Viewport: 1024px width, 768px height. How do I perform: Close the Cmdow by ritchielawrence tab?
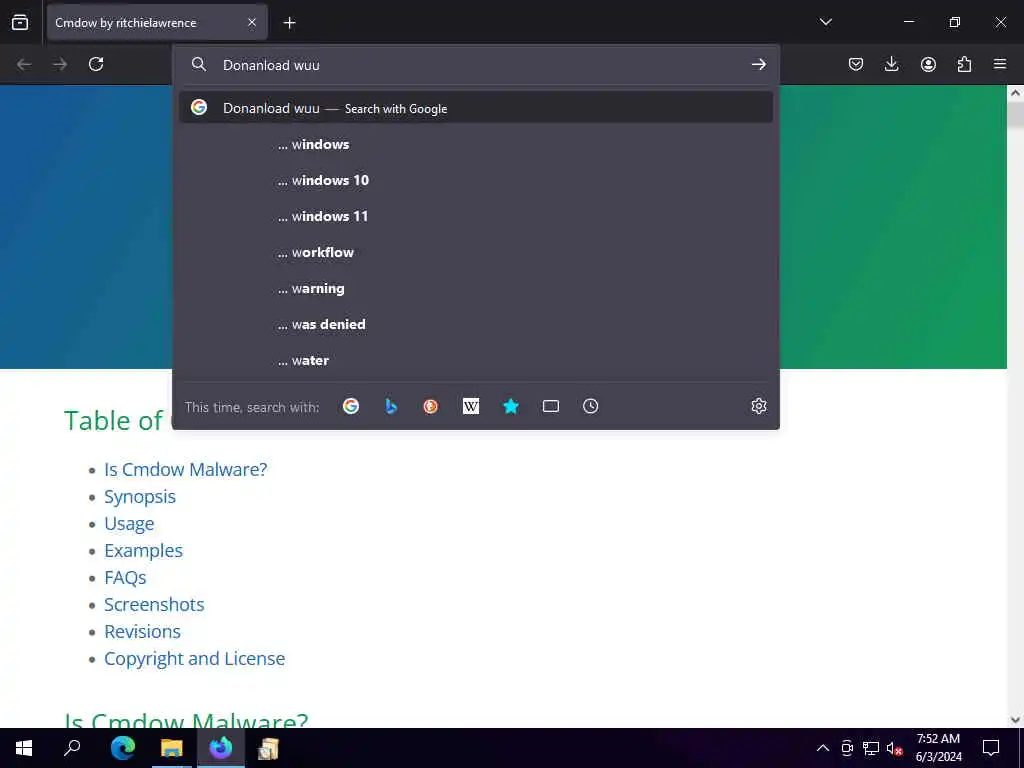pos(252,22)
